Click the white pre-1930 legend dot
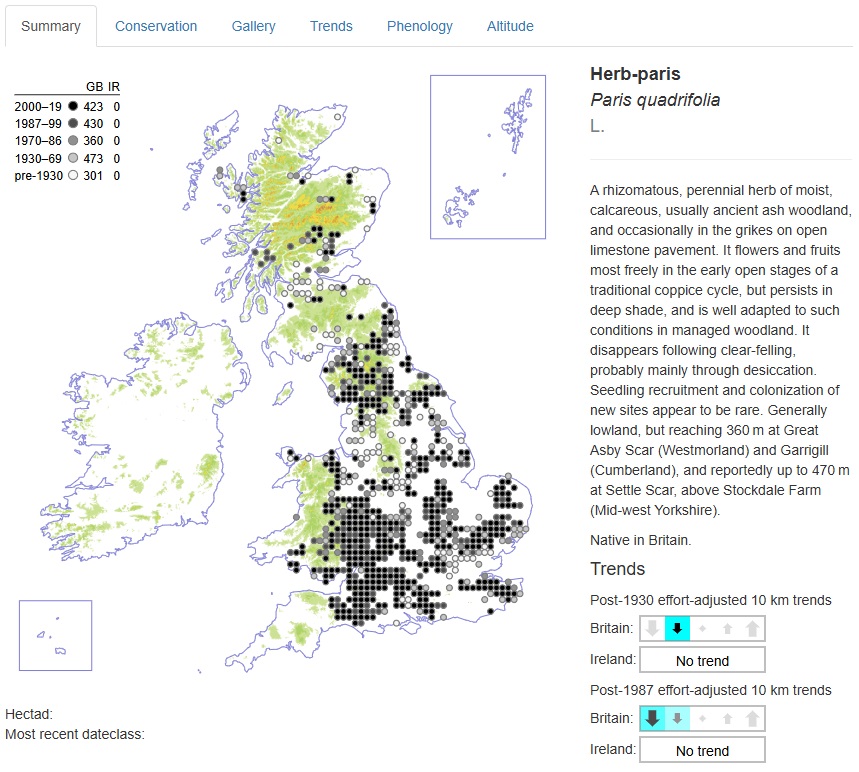 tap(73, 176)
